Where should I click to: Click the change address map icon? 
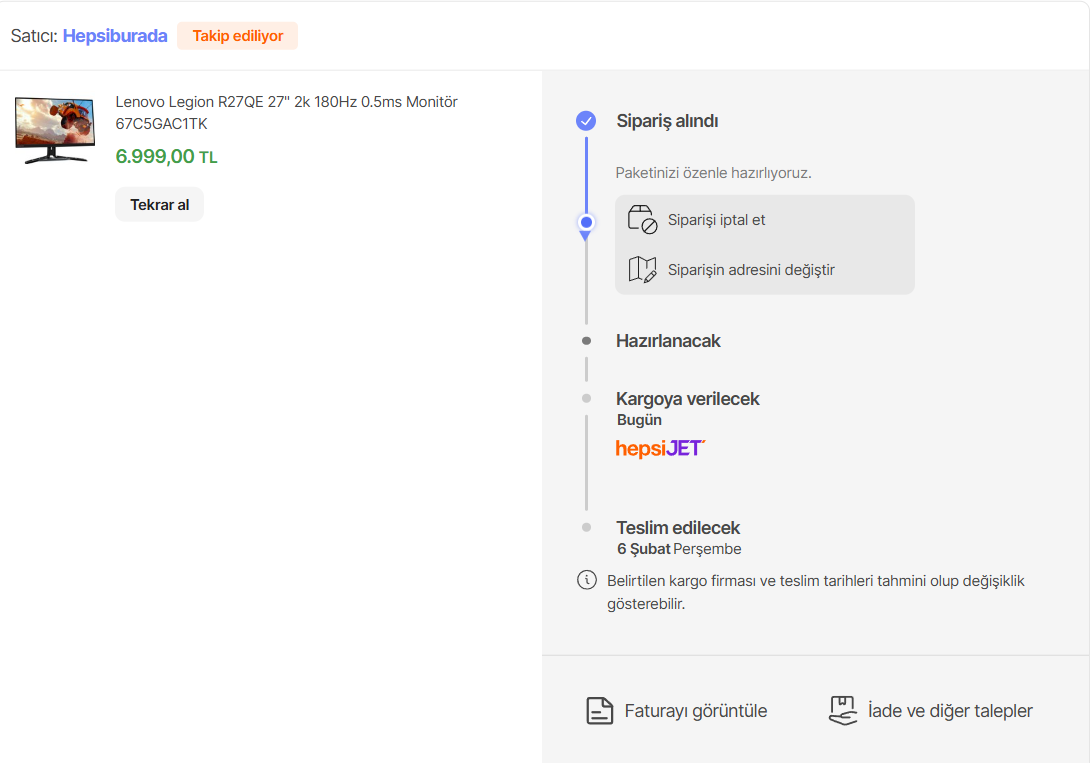[x=642, y=270]
